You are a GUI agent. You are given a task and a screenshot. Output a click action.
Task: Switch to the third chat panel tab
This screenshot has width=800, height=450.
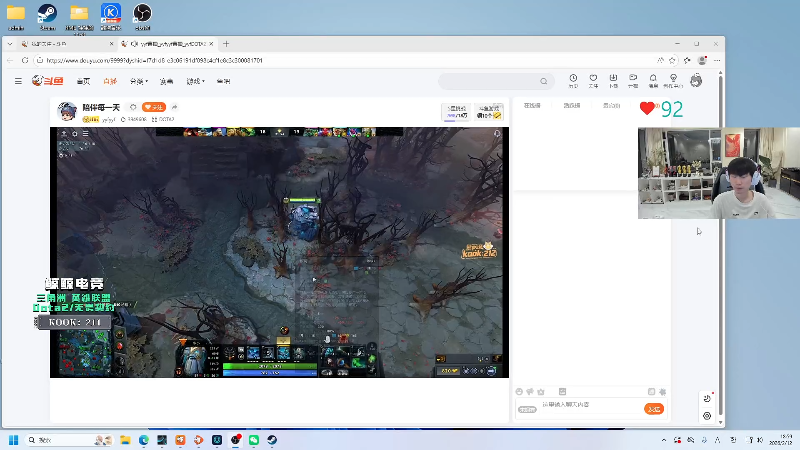611,106
